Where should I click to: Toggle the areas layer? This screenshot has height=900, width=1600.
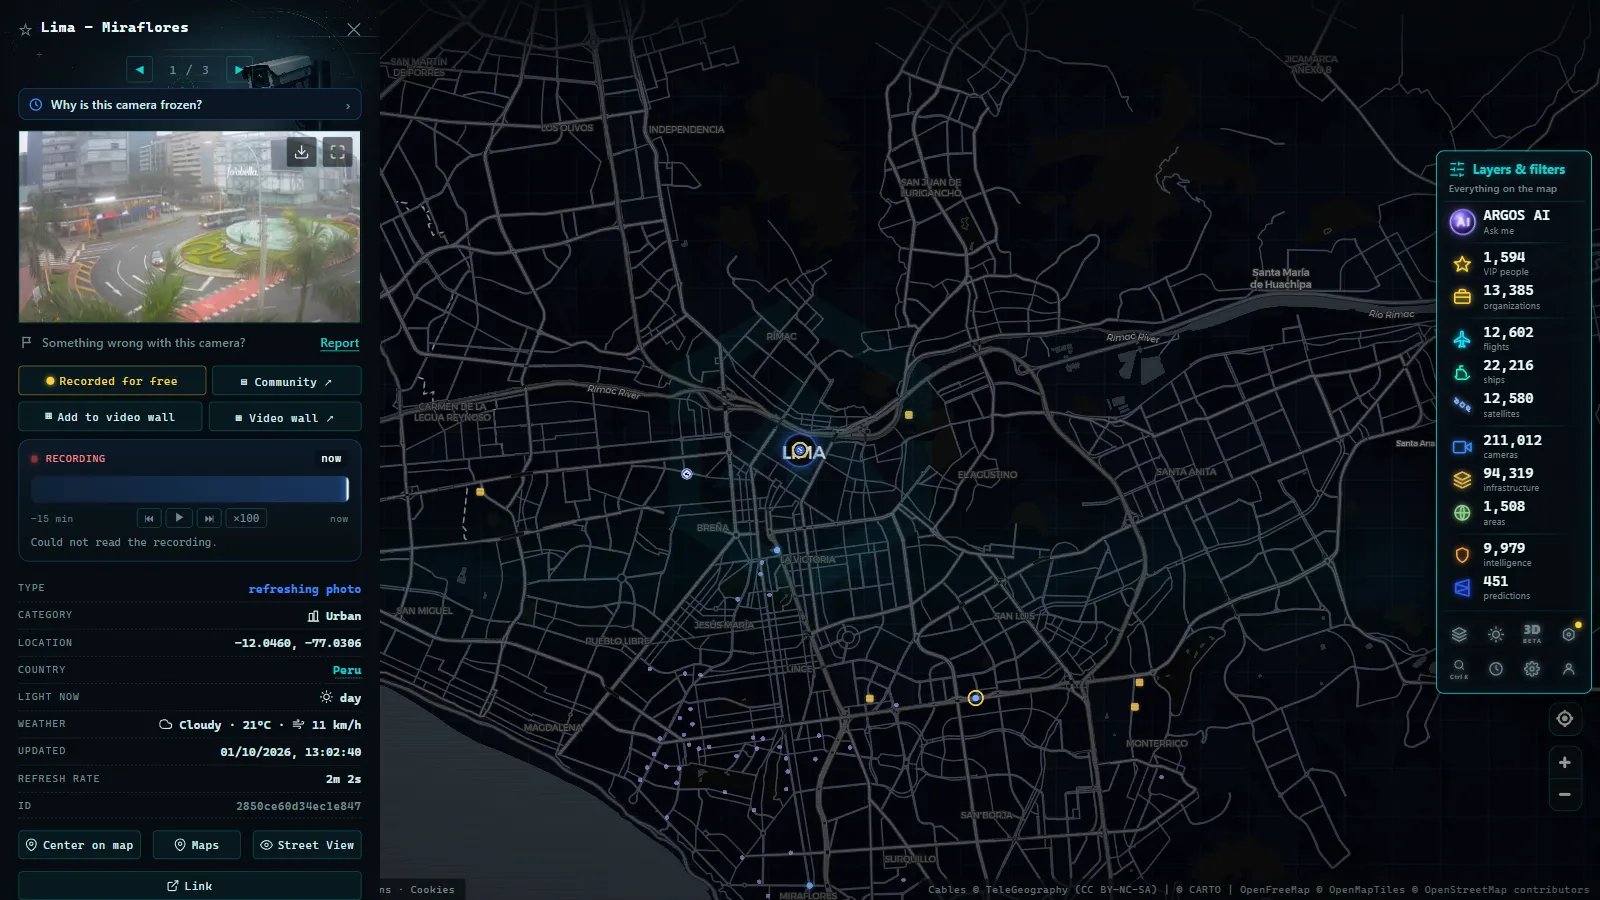1514,513
